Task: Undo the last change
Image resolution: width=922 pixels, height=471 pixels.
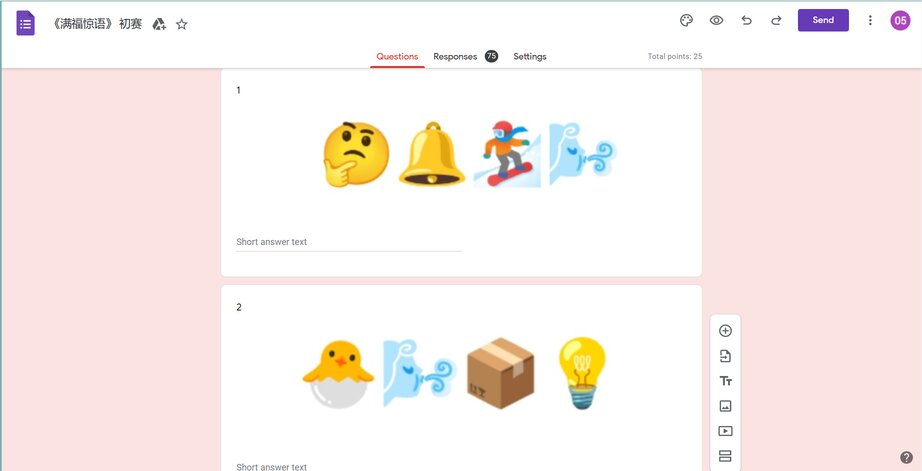Action: pos(746,21)
